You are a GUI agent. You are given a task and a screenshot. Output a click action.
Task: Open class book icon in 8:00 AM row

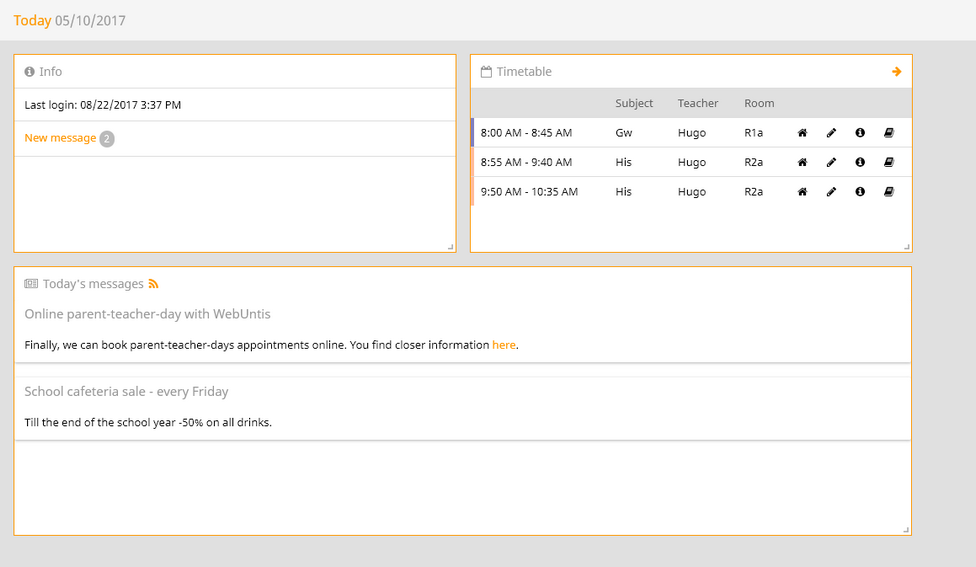coord(889,133)
